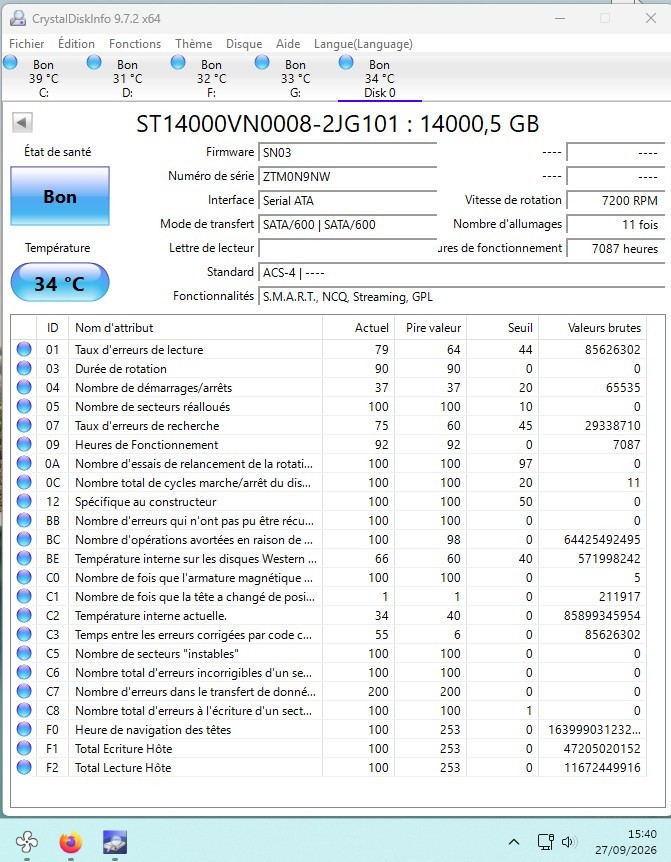The image size is (671, 862).
Task: Click status icon for attribute C1
Action: [24, 596]
